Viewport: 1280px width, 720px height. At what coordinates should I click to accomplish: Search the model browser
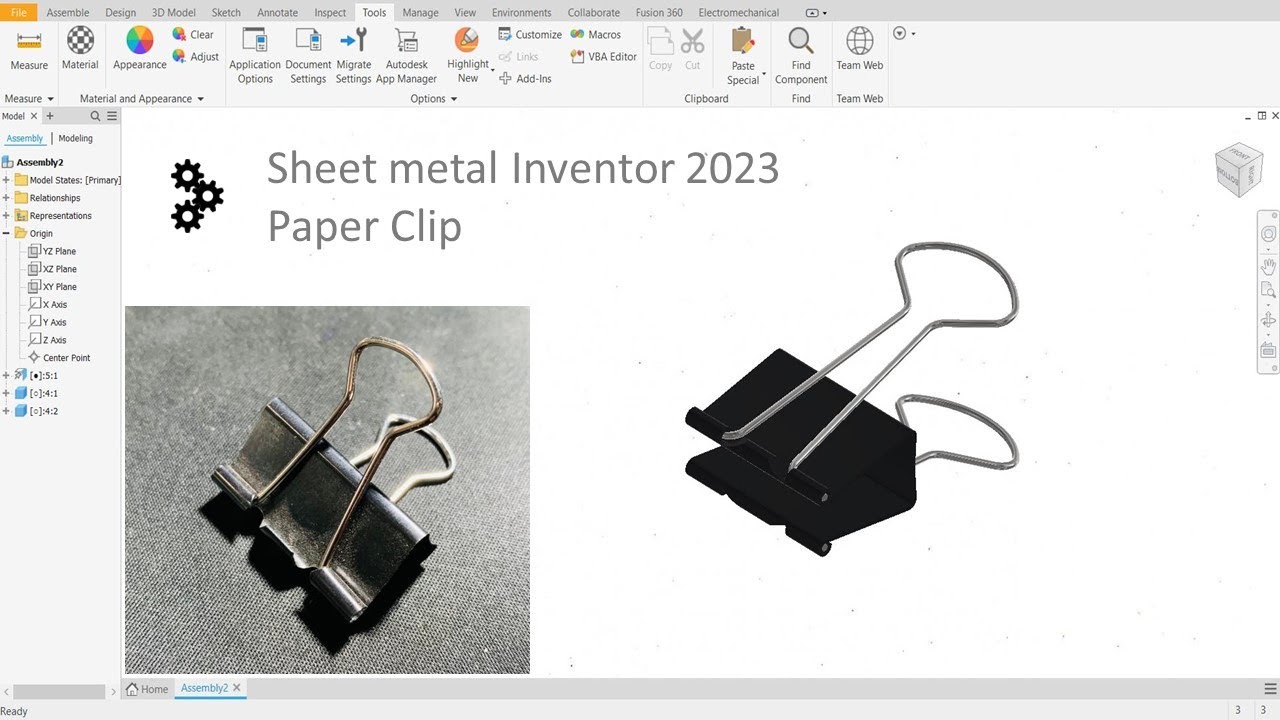(96, 116)
